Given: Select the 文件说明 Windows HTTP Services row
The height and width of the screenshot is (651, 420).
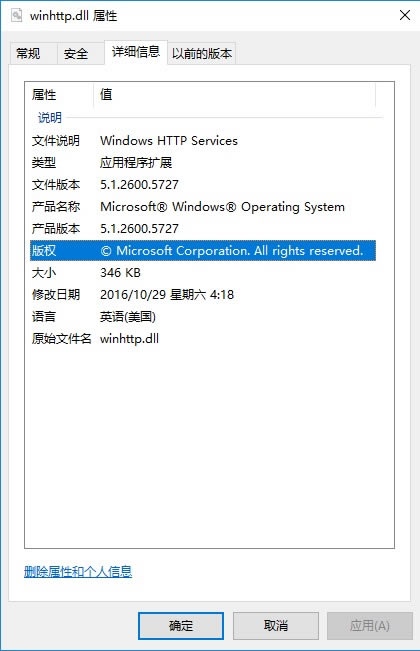Looking at the screenshot, I should pyautogui.click(x=203, y=141).
